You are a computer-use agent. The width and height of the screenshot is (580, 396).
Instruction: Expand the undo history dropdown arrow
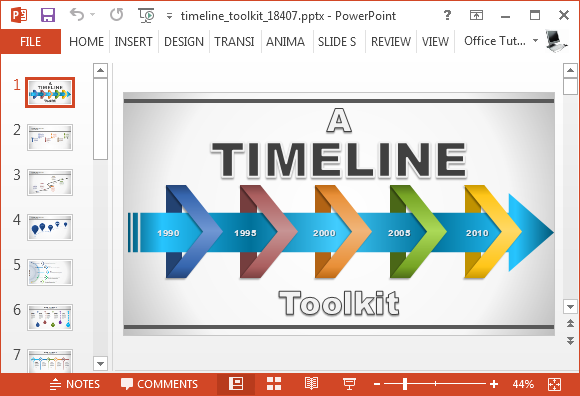coord(92,15)
